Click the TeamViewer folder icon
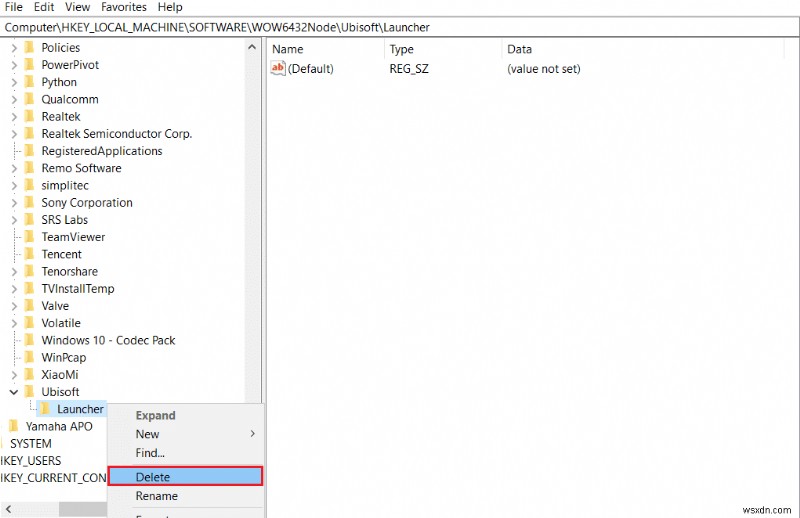This screenshot has height=518, width=800. click(x=30, y=237)
